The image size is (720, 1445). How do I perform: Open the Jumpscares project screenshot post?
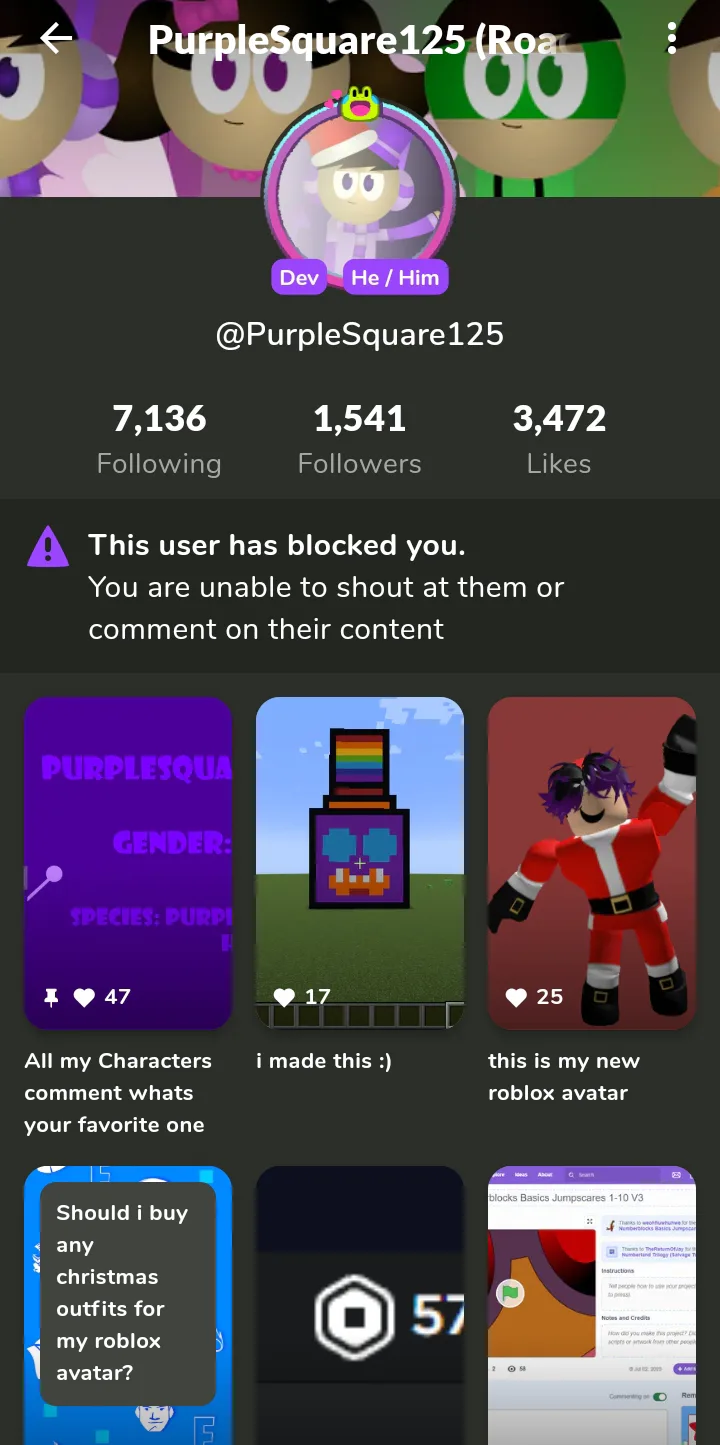coord(592,1305)
